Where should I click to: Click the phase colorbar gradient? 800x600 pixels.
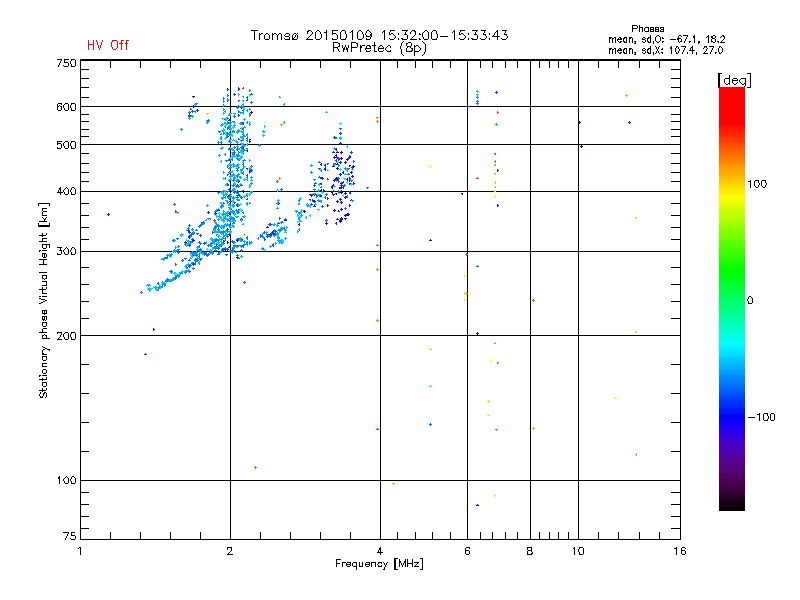click(x=732, y=298)
